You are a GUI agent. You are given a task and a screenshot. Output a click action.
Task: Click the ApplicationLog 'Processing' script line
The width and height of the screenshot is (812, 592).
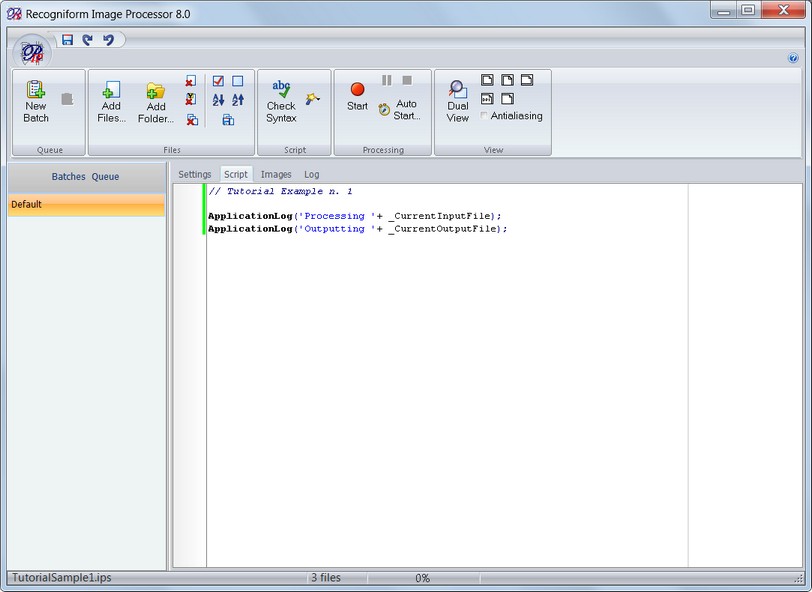354,216
